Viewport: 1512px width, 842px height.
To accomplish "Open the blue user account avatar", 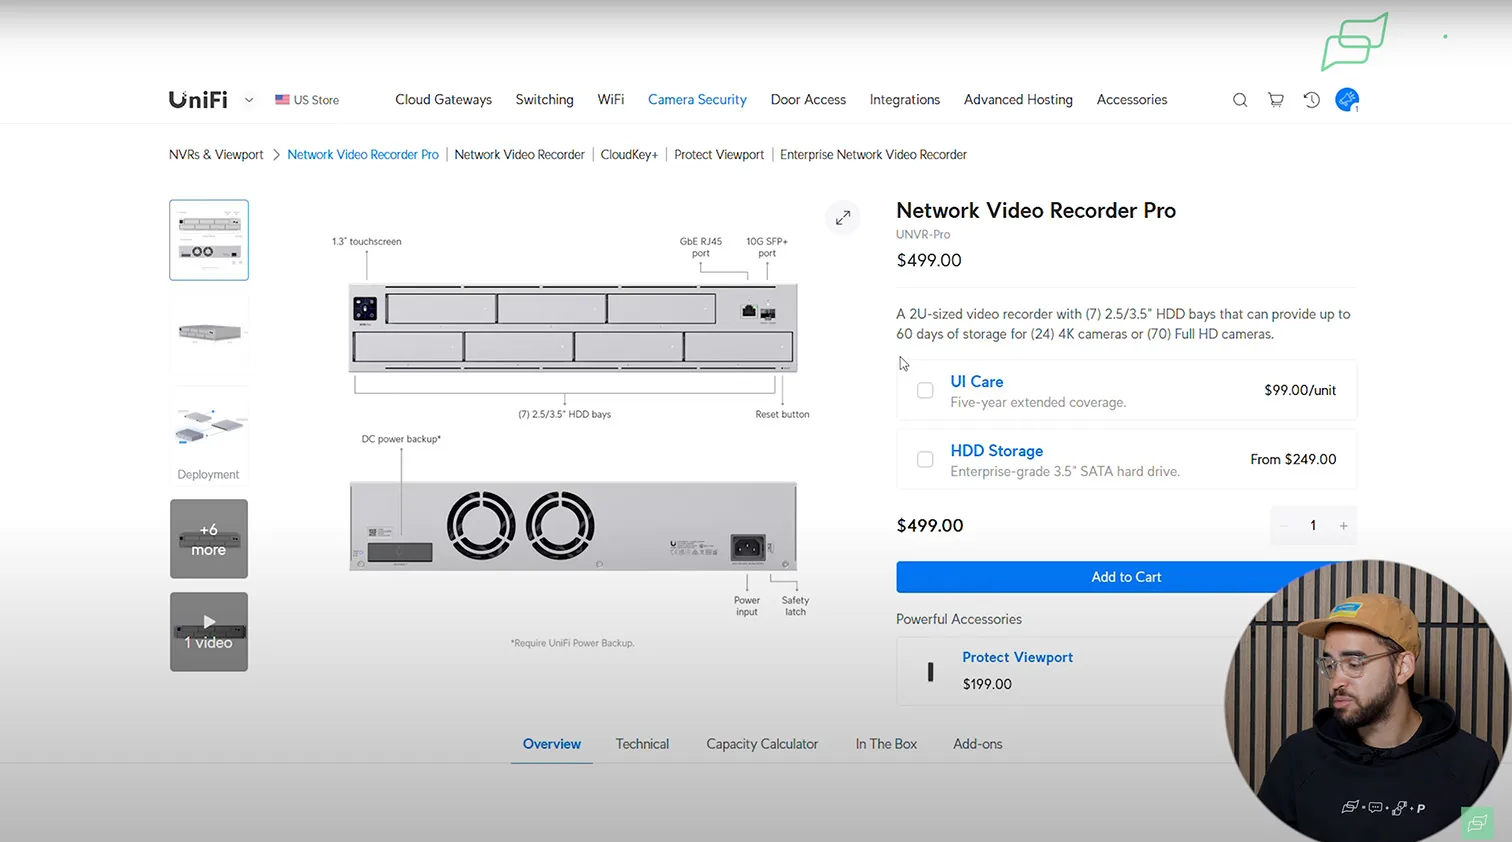I will tap(1347, 100).
